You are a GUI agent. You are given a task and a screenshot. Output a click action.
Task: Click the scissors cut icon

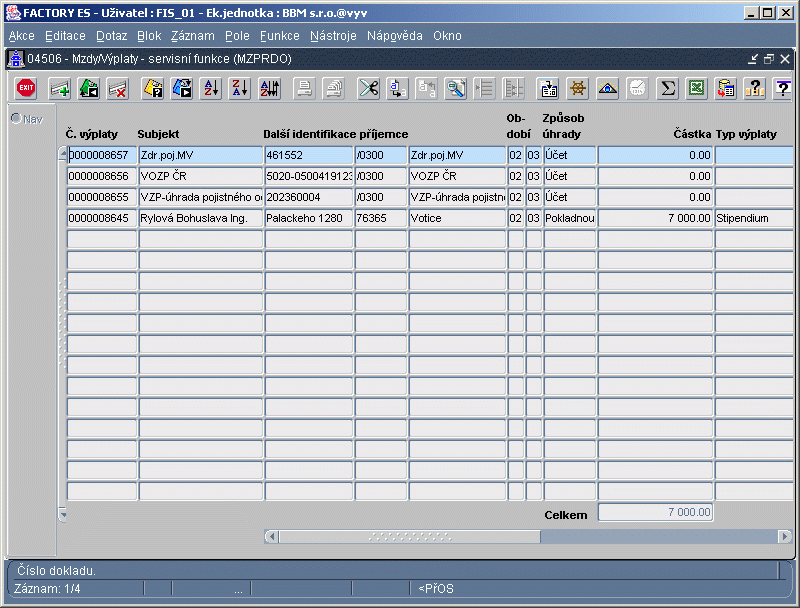click(x=368, y=88)
